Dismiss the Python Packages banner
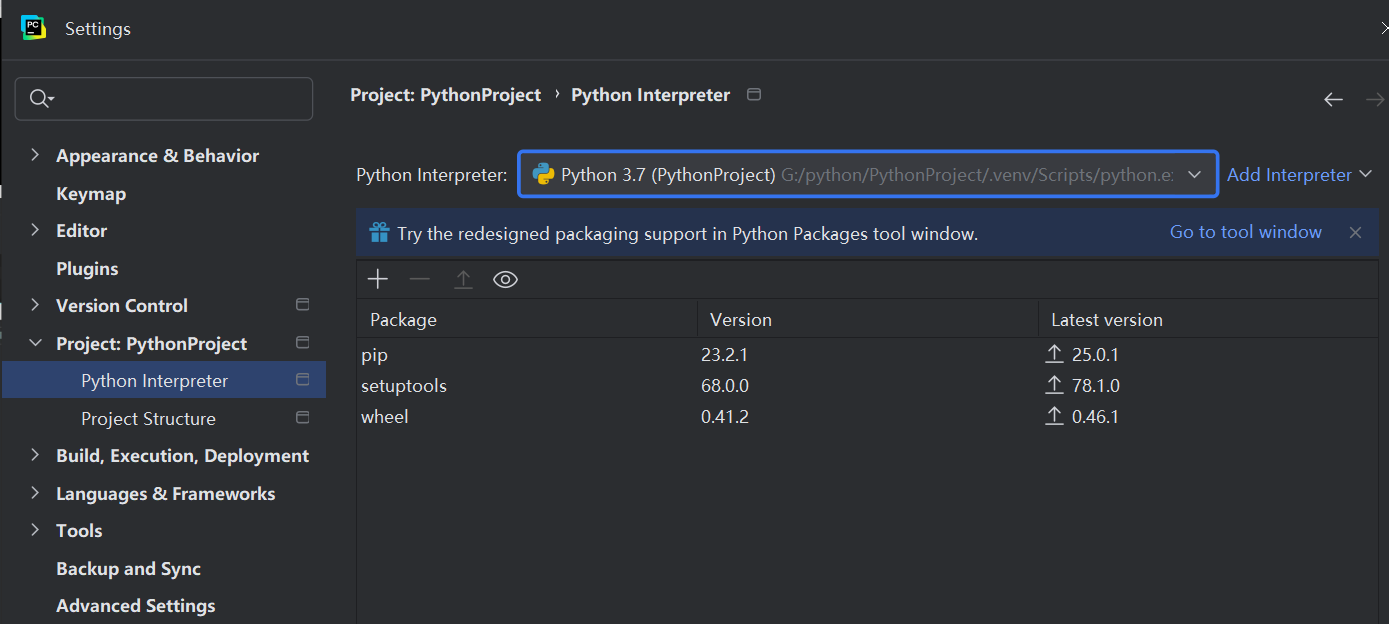The height and width of the screenshot is (624, 1389). pyautogui.click(x=1355, y=233)
